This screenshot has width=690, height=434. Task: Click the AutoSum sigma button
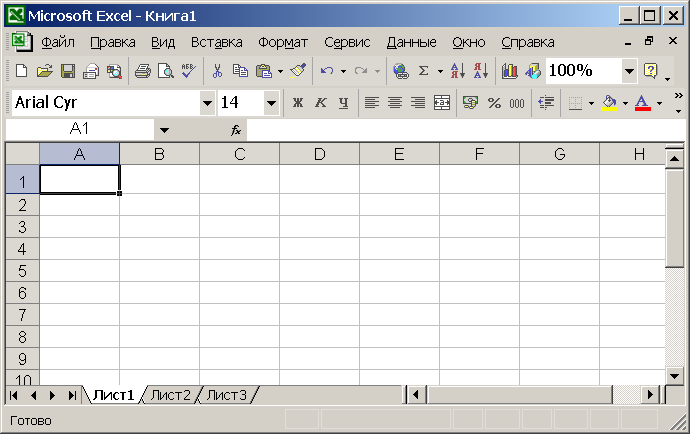point(423,70)
